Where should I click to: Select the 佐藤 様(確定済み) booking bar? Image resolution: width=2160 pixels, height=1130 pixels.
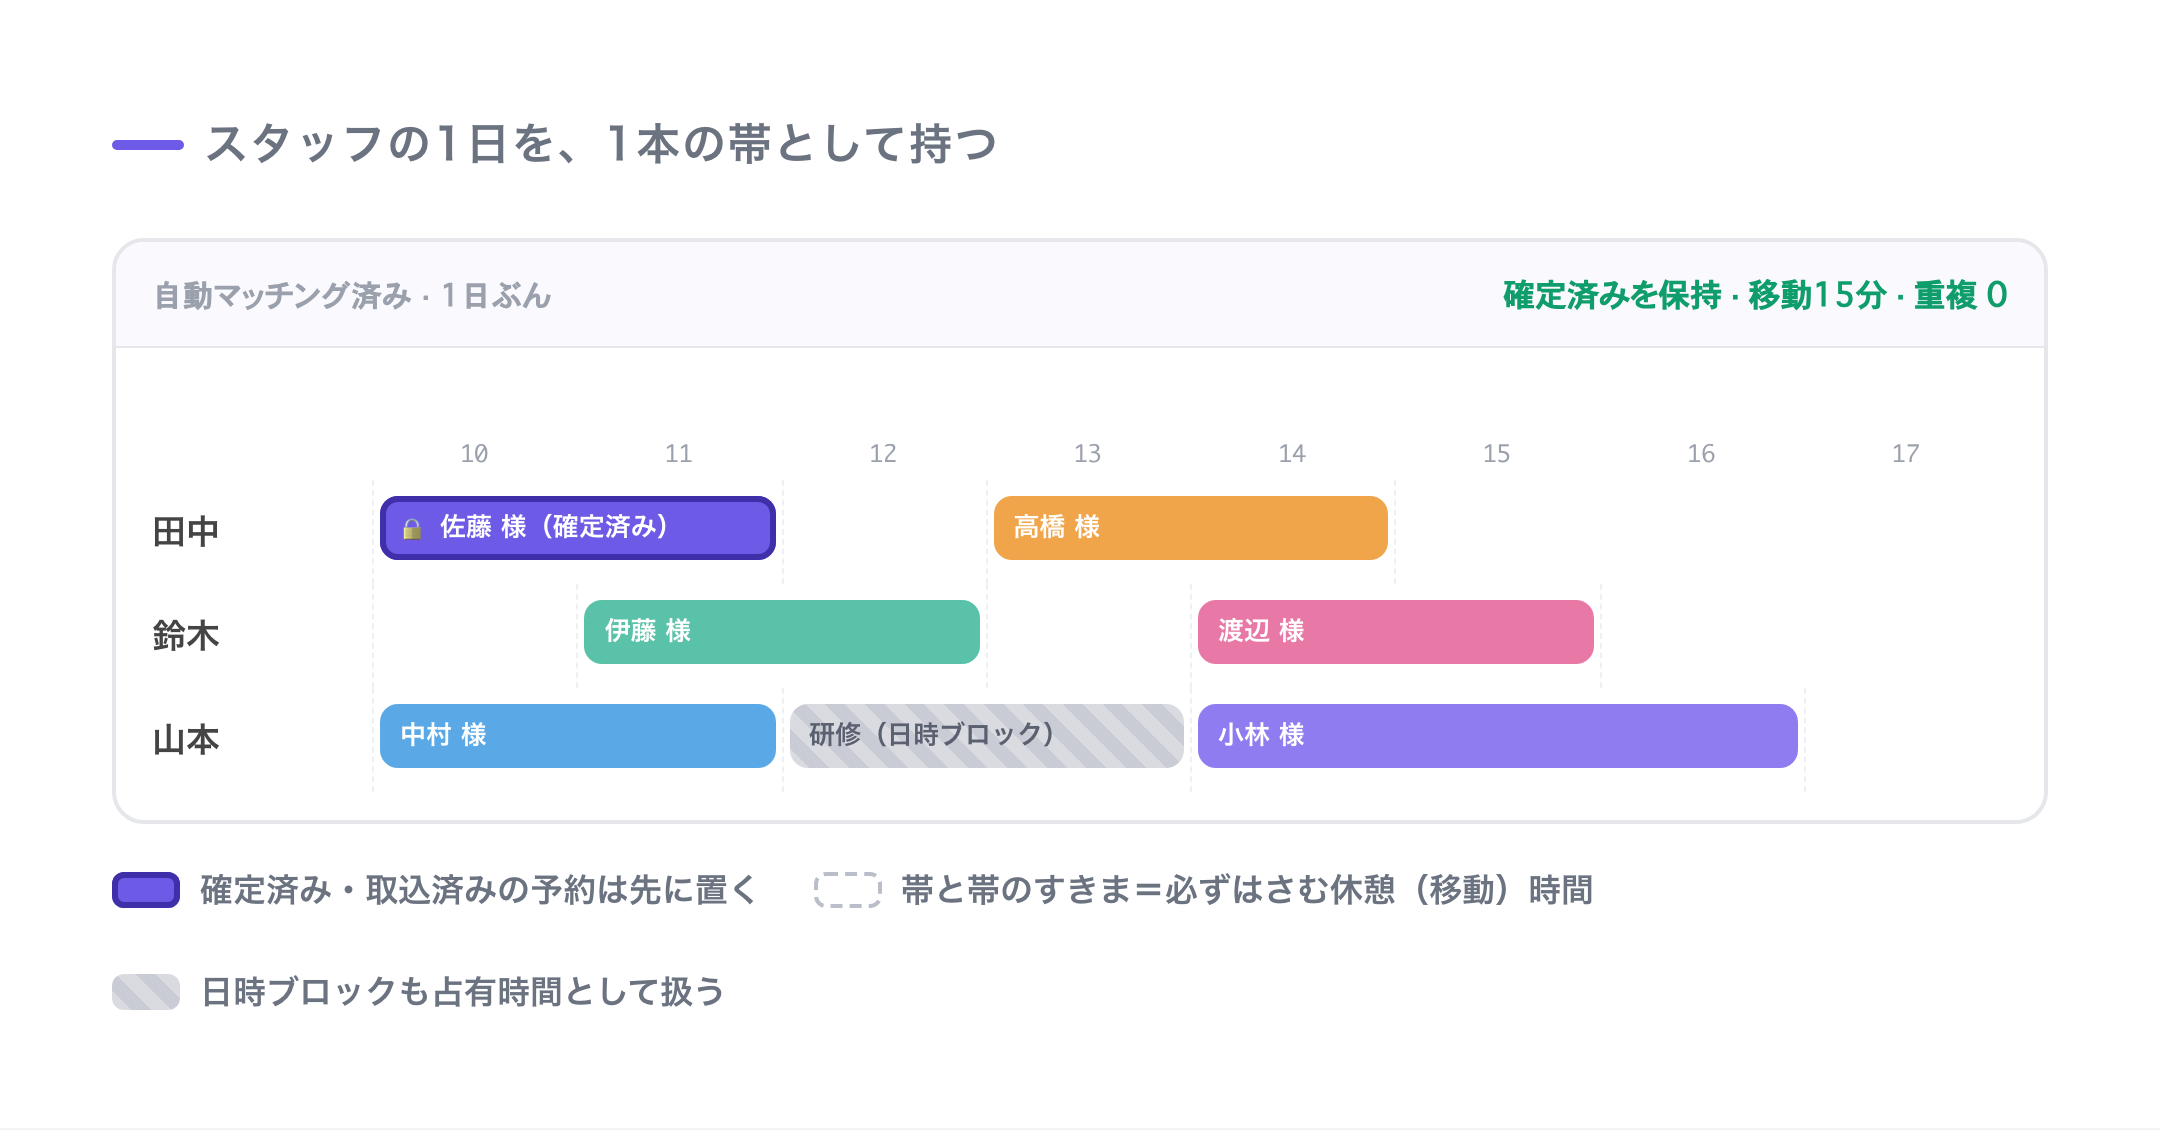578,528
